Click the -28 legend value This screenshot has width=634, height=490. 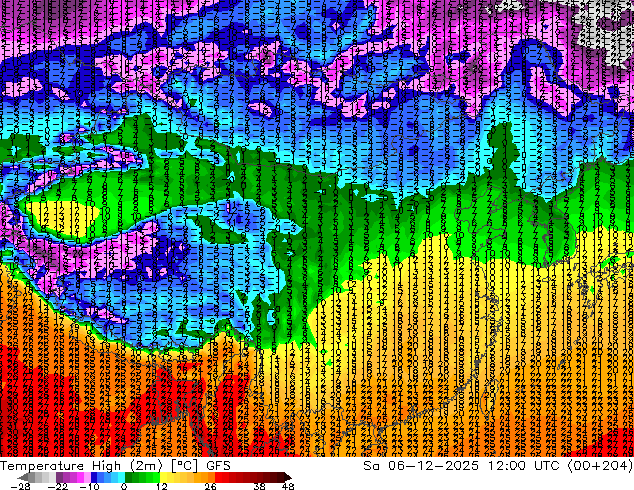(21, 486)
